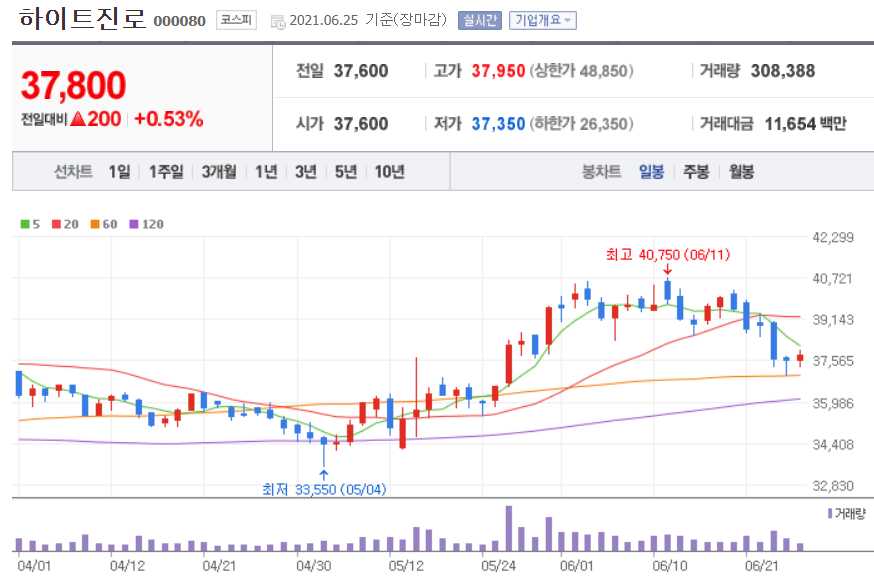Click the purple 거래량 volume legend swatch
This screenshot has width=874, height=584.
click(831, 513)
